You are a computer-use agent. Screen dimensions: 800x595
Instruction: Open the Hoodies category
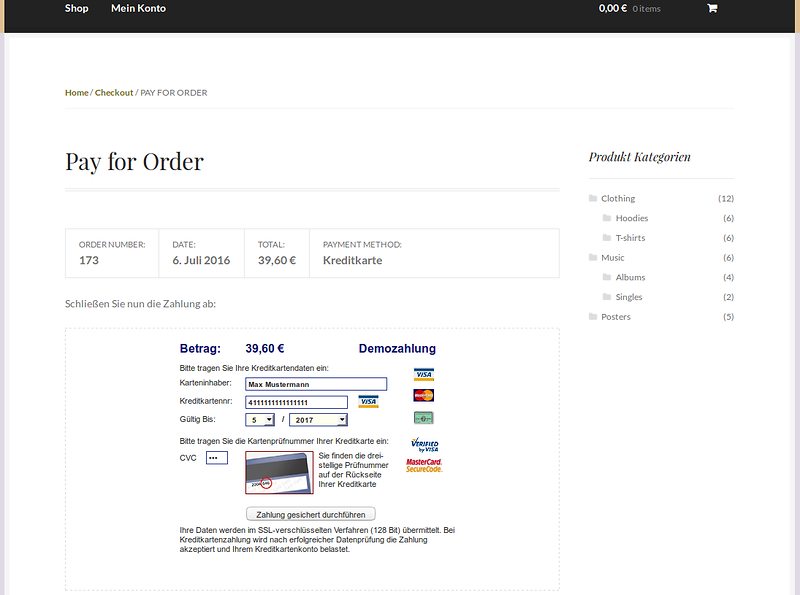click(631, 218)
